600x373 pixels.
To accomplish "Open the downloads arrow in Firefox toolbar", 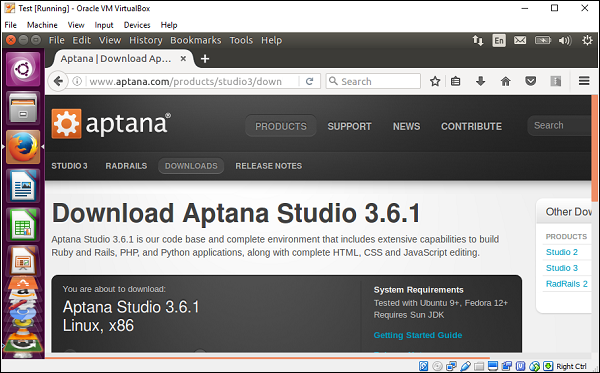I will coord(481,81).
